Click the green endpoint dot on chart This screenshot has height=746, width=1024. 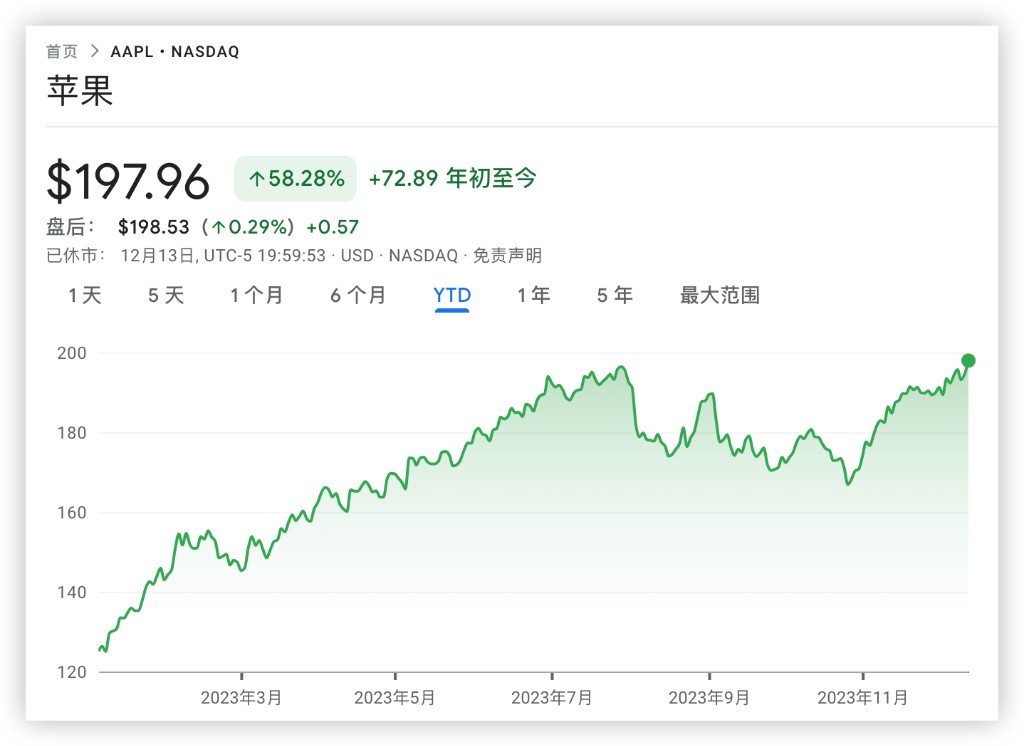[968, 361]
